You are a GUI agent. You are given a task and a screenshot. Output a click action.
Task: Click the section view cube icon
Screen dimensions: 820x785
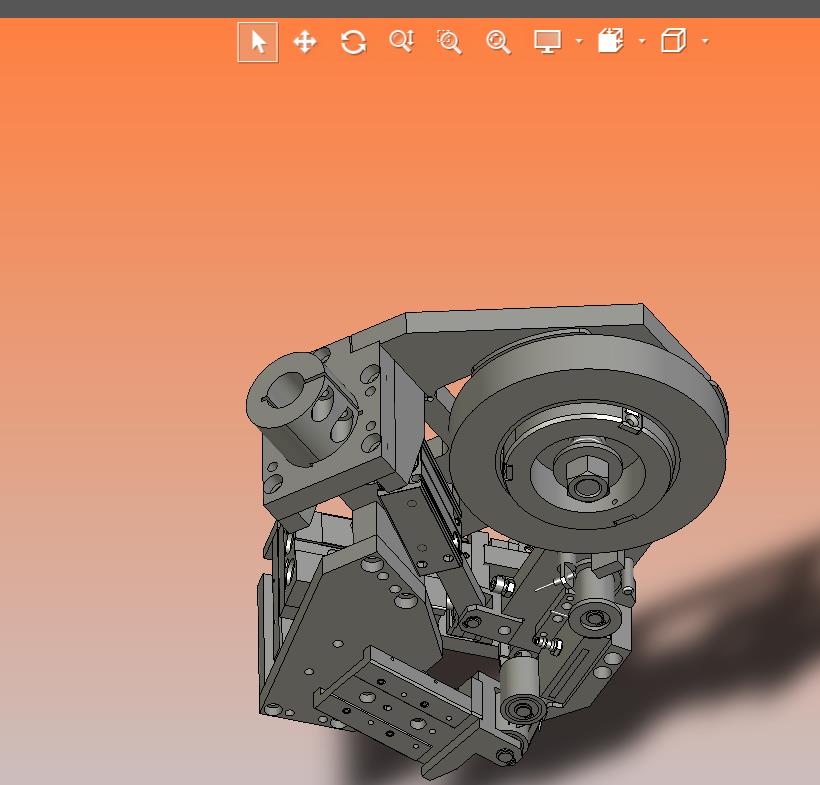611,41
